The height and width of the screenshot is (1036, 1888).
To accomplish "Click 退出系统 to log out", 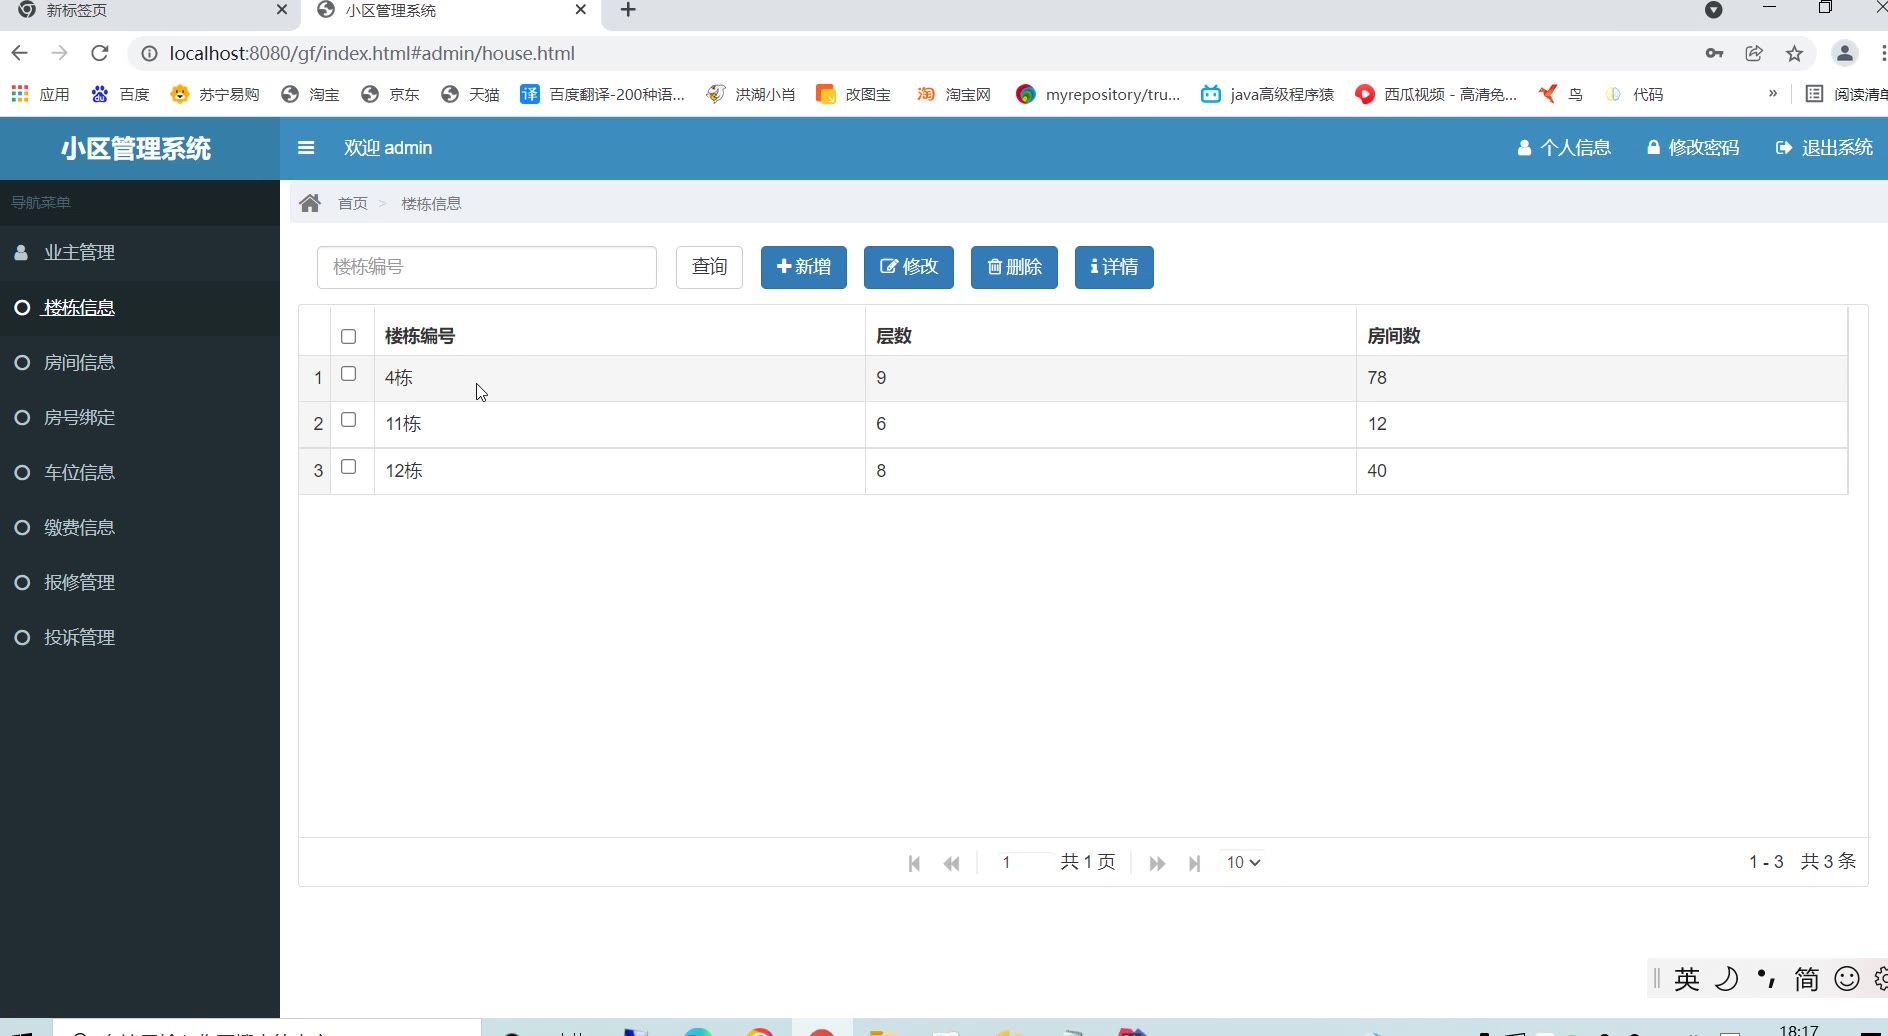I will tap(1824, 148).
